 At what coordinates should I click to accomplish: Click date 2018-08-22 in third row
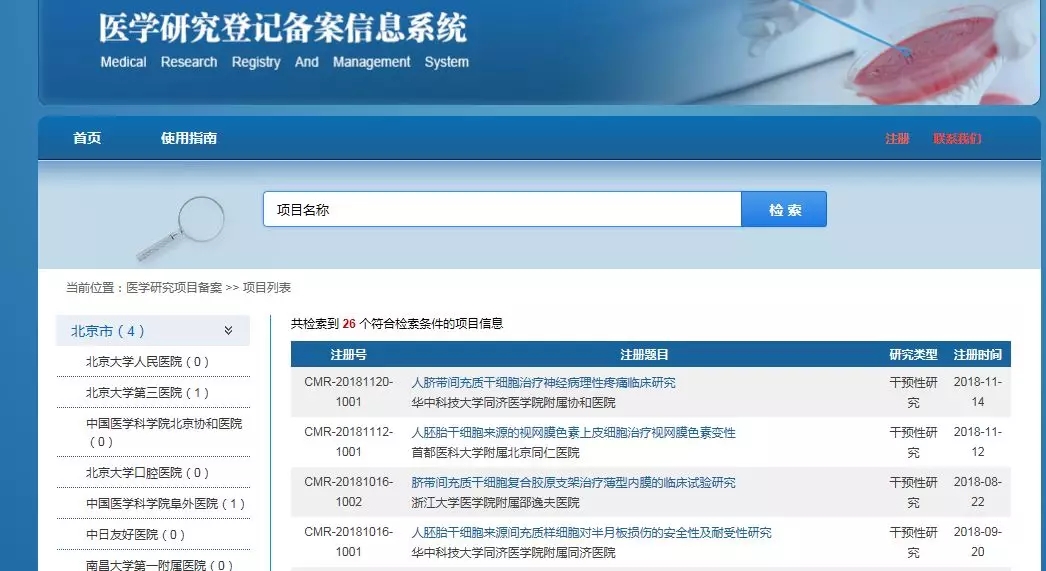[x=977, y=492]
